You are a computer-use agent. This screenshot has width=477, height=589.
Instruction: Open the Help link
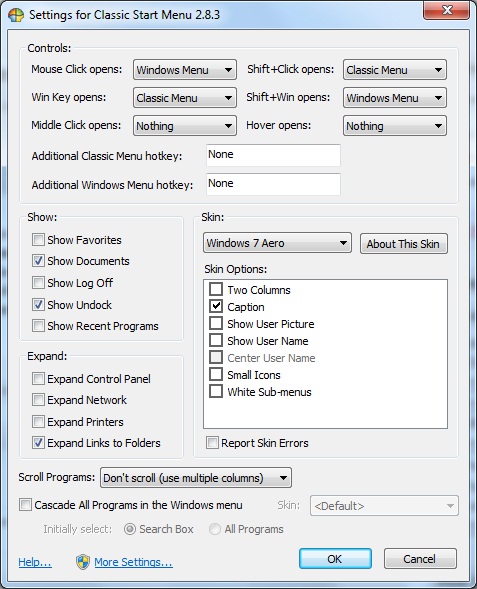[35, 562]
